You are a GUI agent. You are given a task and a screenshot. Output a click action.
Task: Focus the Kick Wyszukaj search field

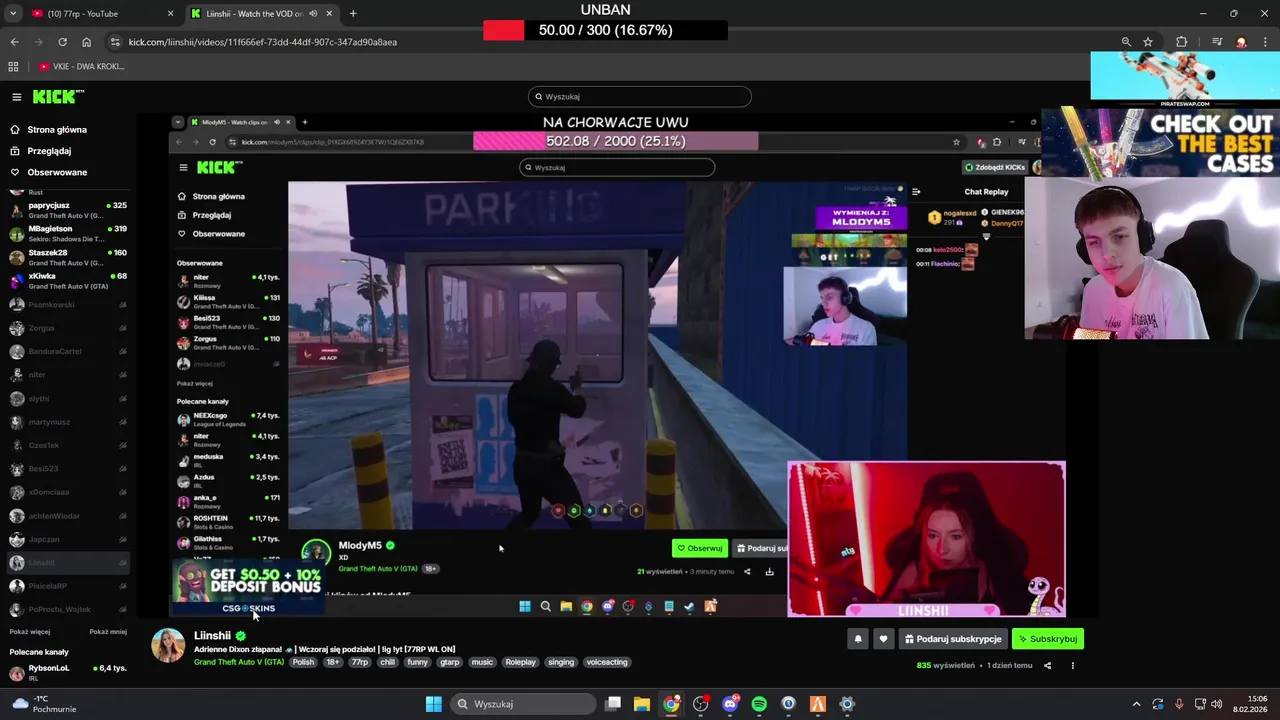(x=640, y=97)
